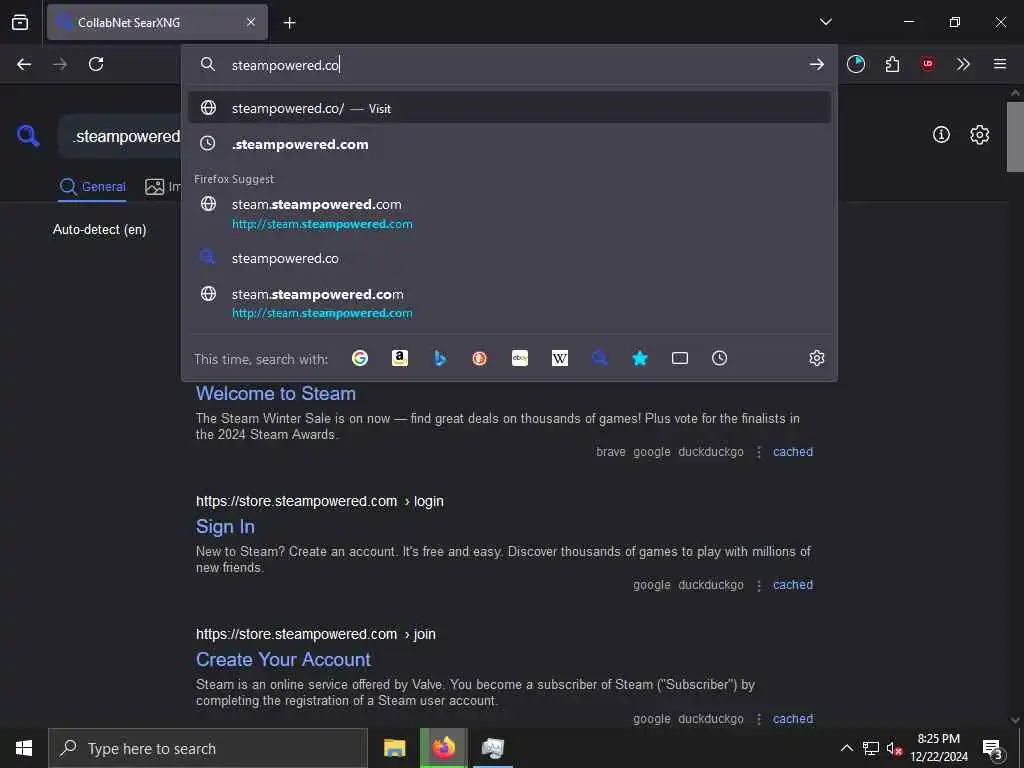Search this time with Wikipedia
Screen dimensions: 1024x768
pyautogui.click(x=560, y=358)
